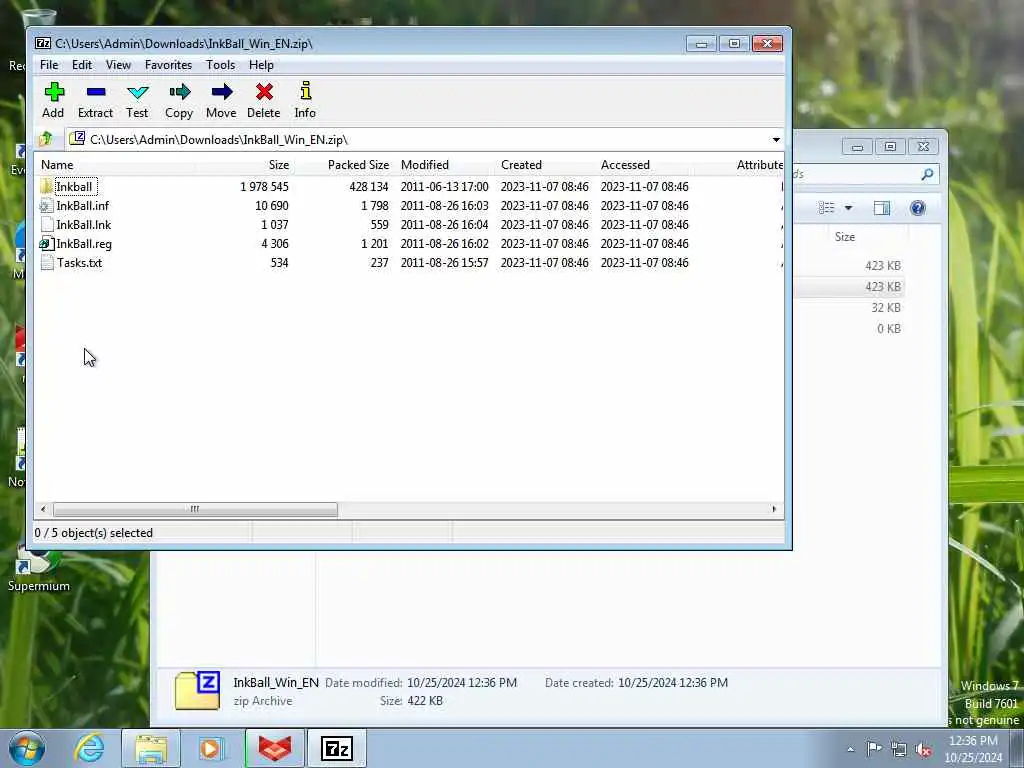Click the Extract toolbar icon

[95, 92]
